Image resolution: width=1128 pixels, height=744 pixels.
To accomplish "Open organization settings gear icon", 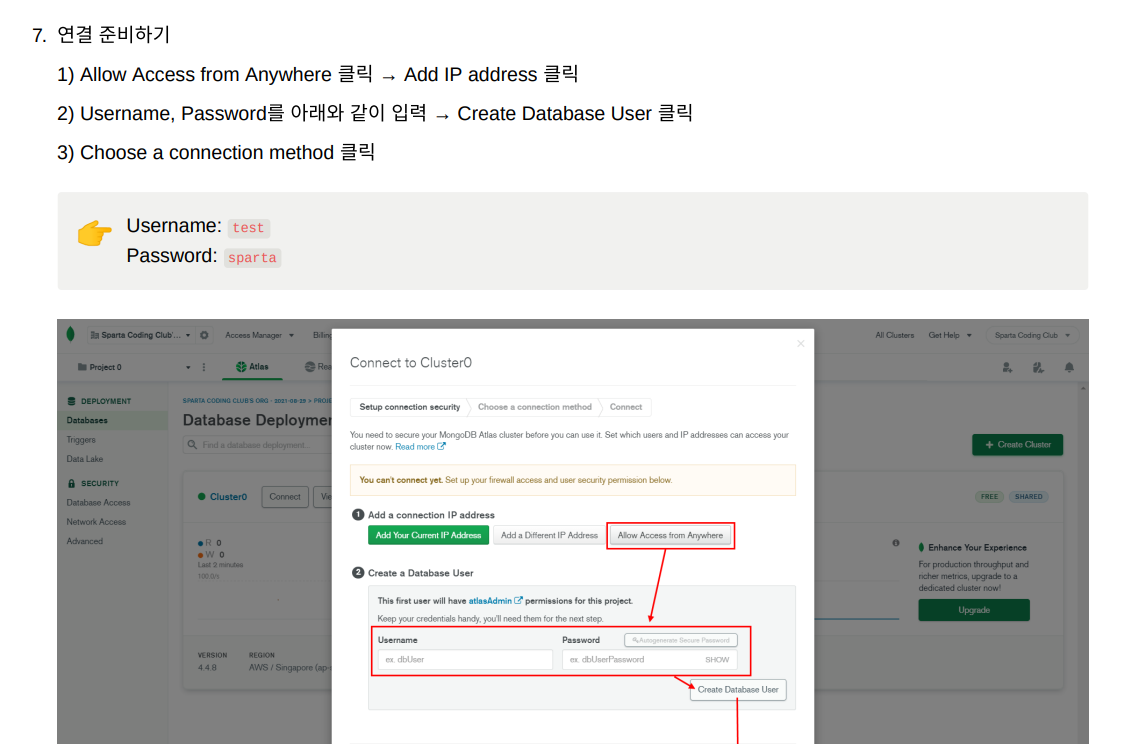I will 204,335.
